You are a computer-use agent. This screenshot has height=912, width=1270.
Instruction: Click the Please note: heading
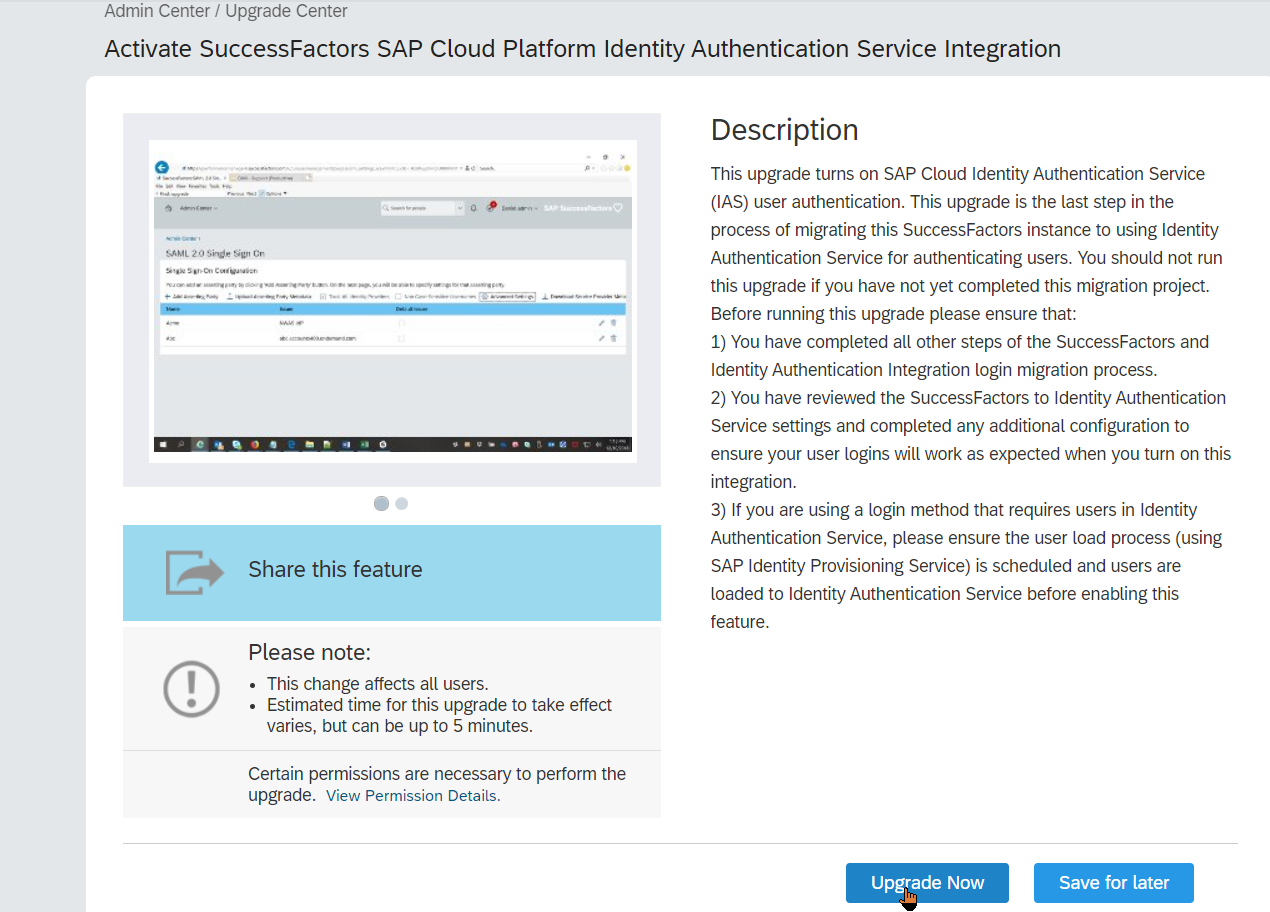(x=309, y=653)
